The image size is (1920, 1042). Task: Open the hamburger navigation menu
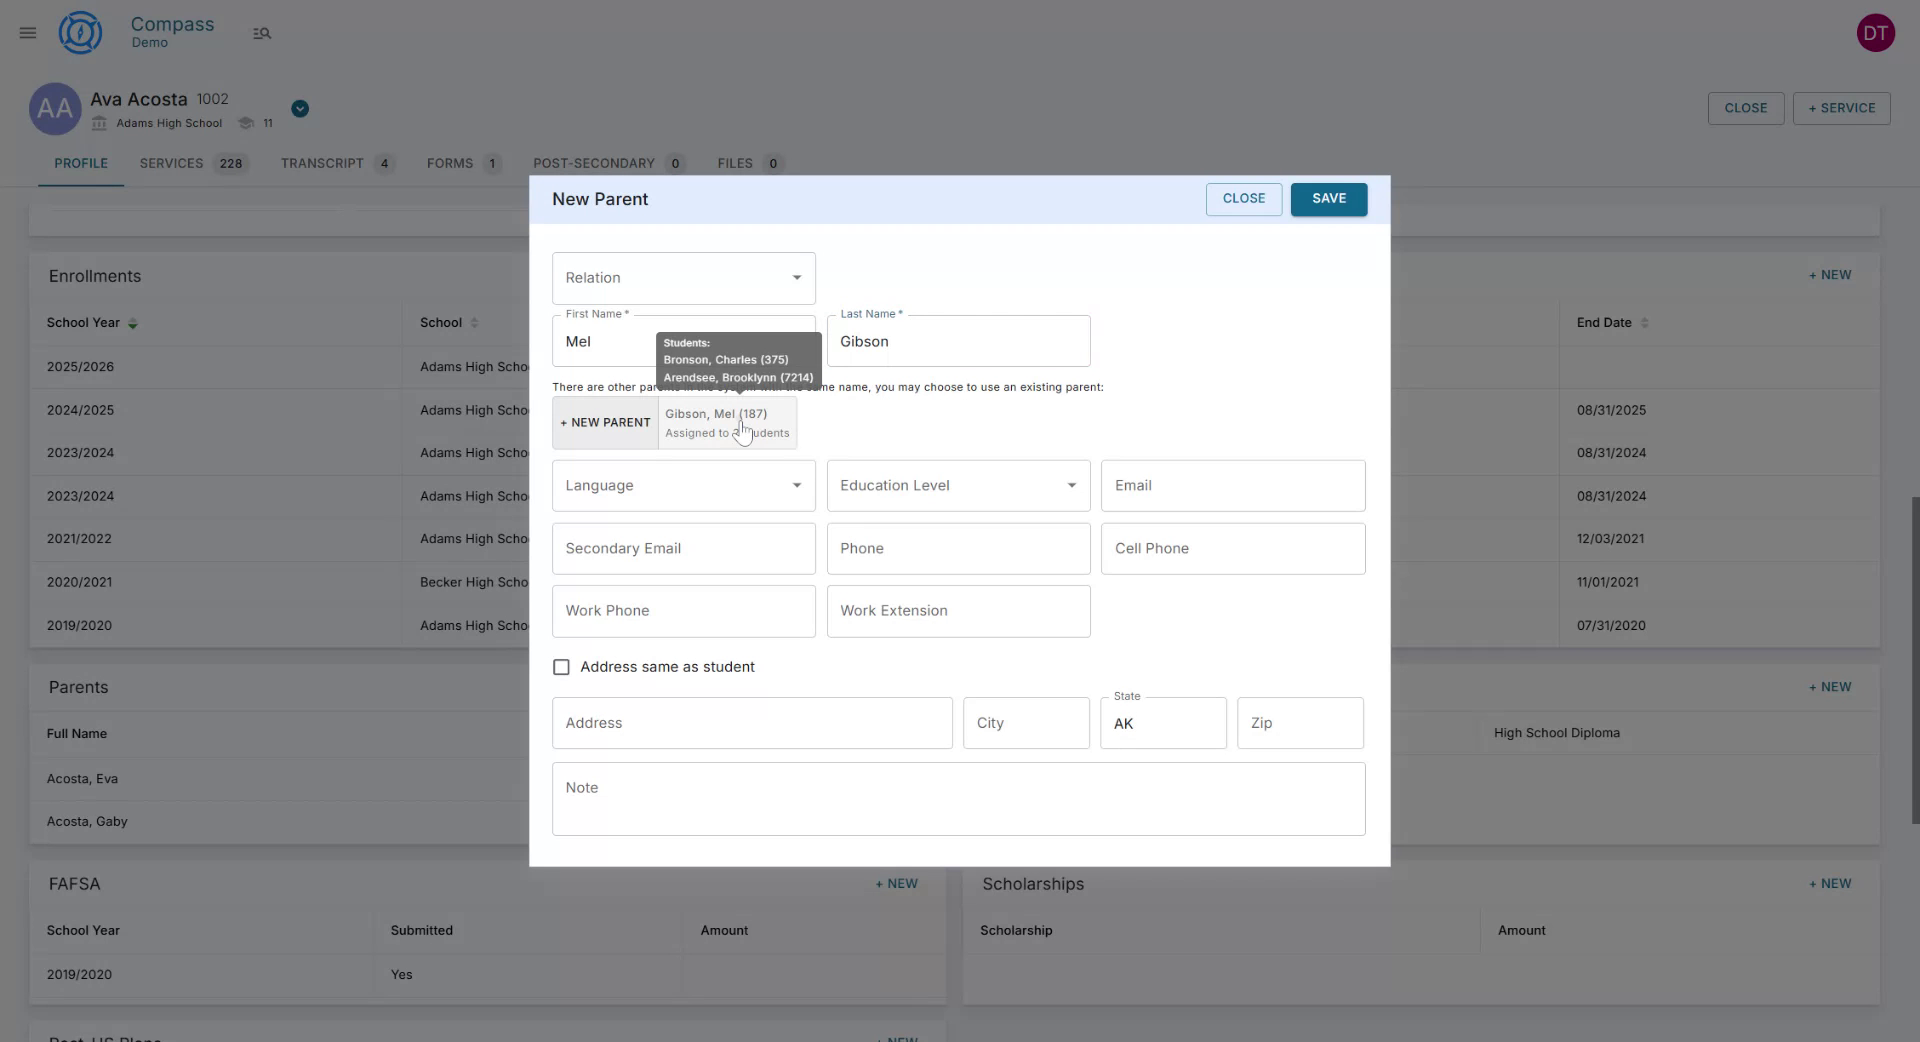pyautogui.click(x=27, y=33)
